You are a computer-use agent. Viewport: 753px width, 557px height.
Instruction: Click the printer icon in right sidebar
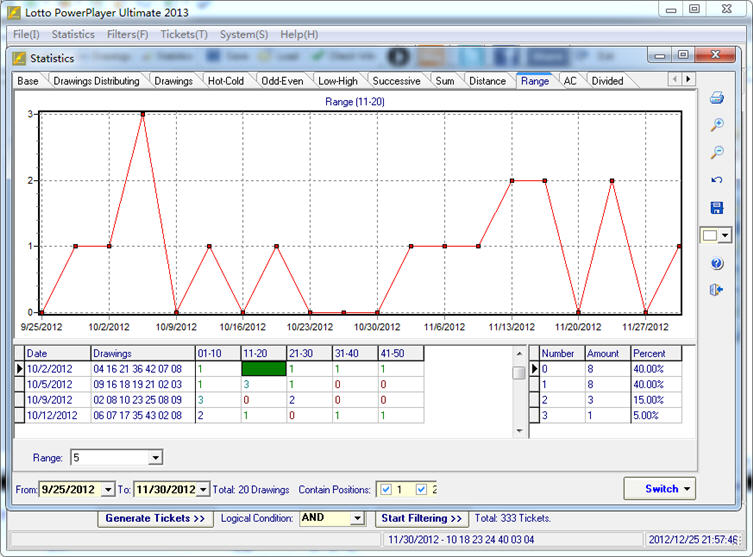(x=717, y=97)
